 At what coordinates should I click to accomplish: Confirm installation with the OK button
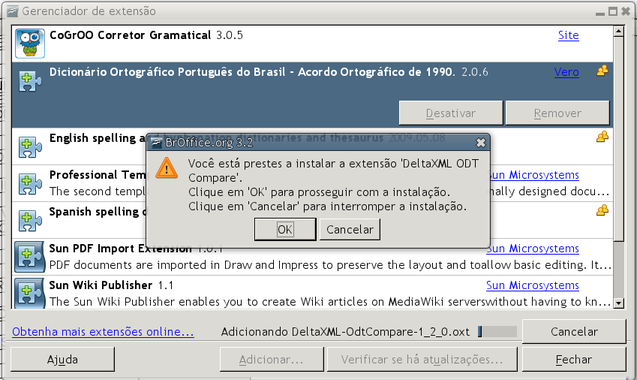click(285, 229)
